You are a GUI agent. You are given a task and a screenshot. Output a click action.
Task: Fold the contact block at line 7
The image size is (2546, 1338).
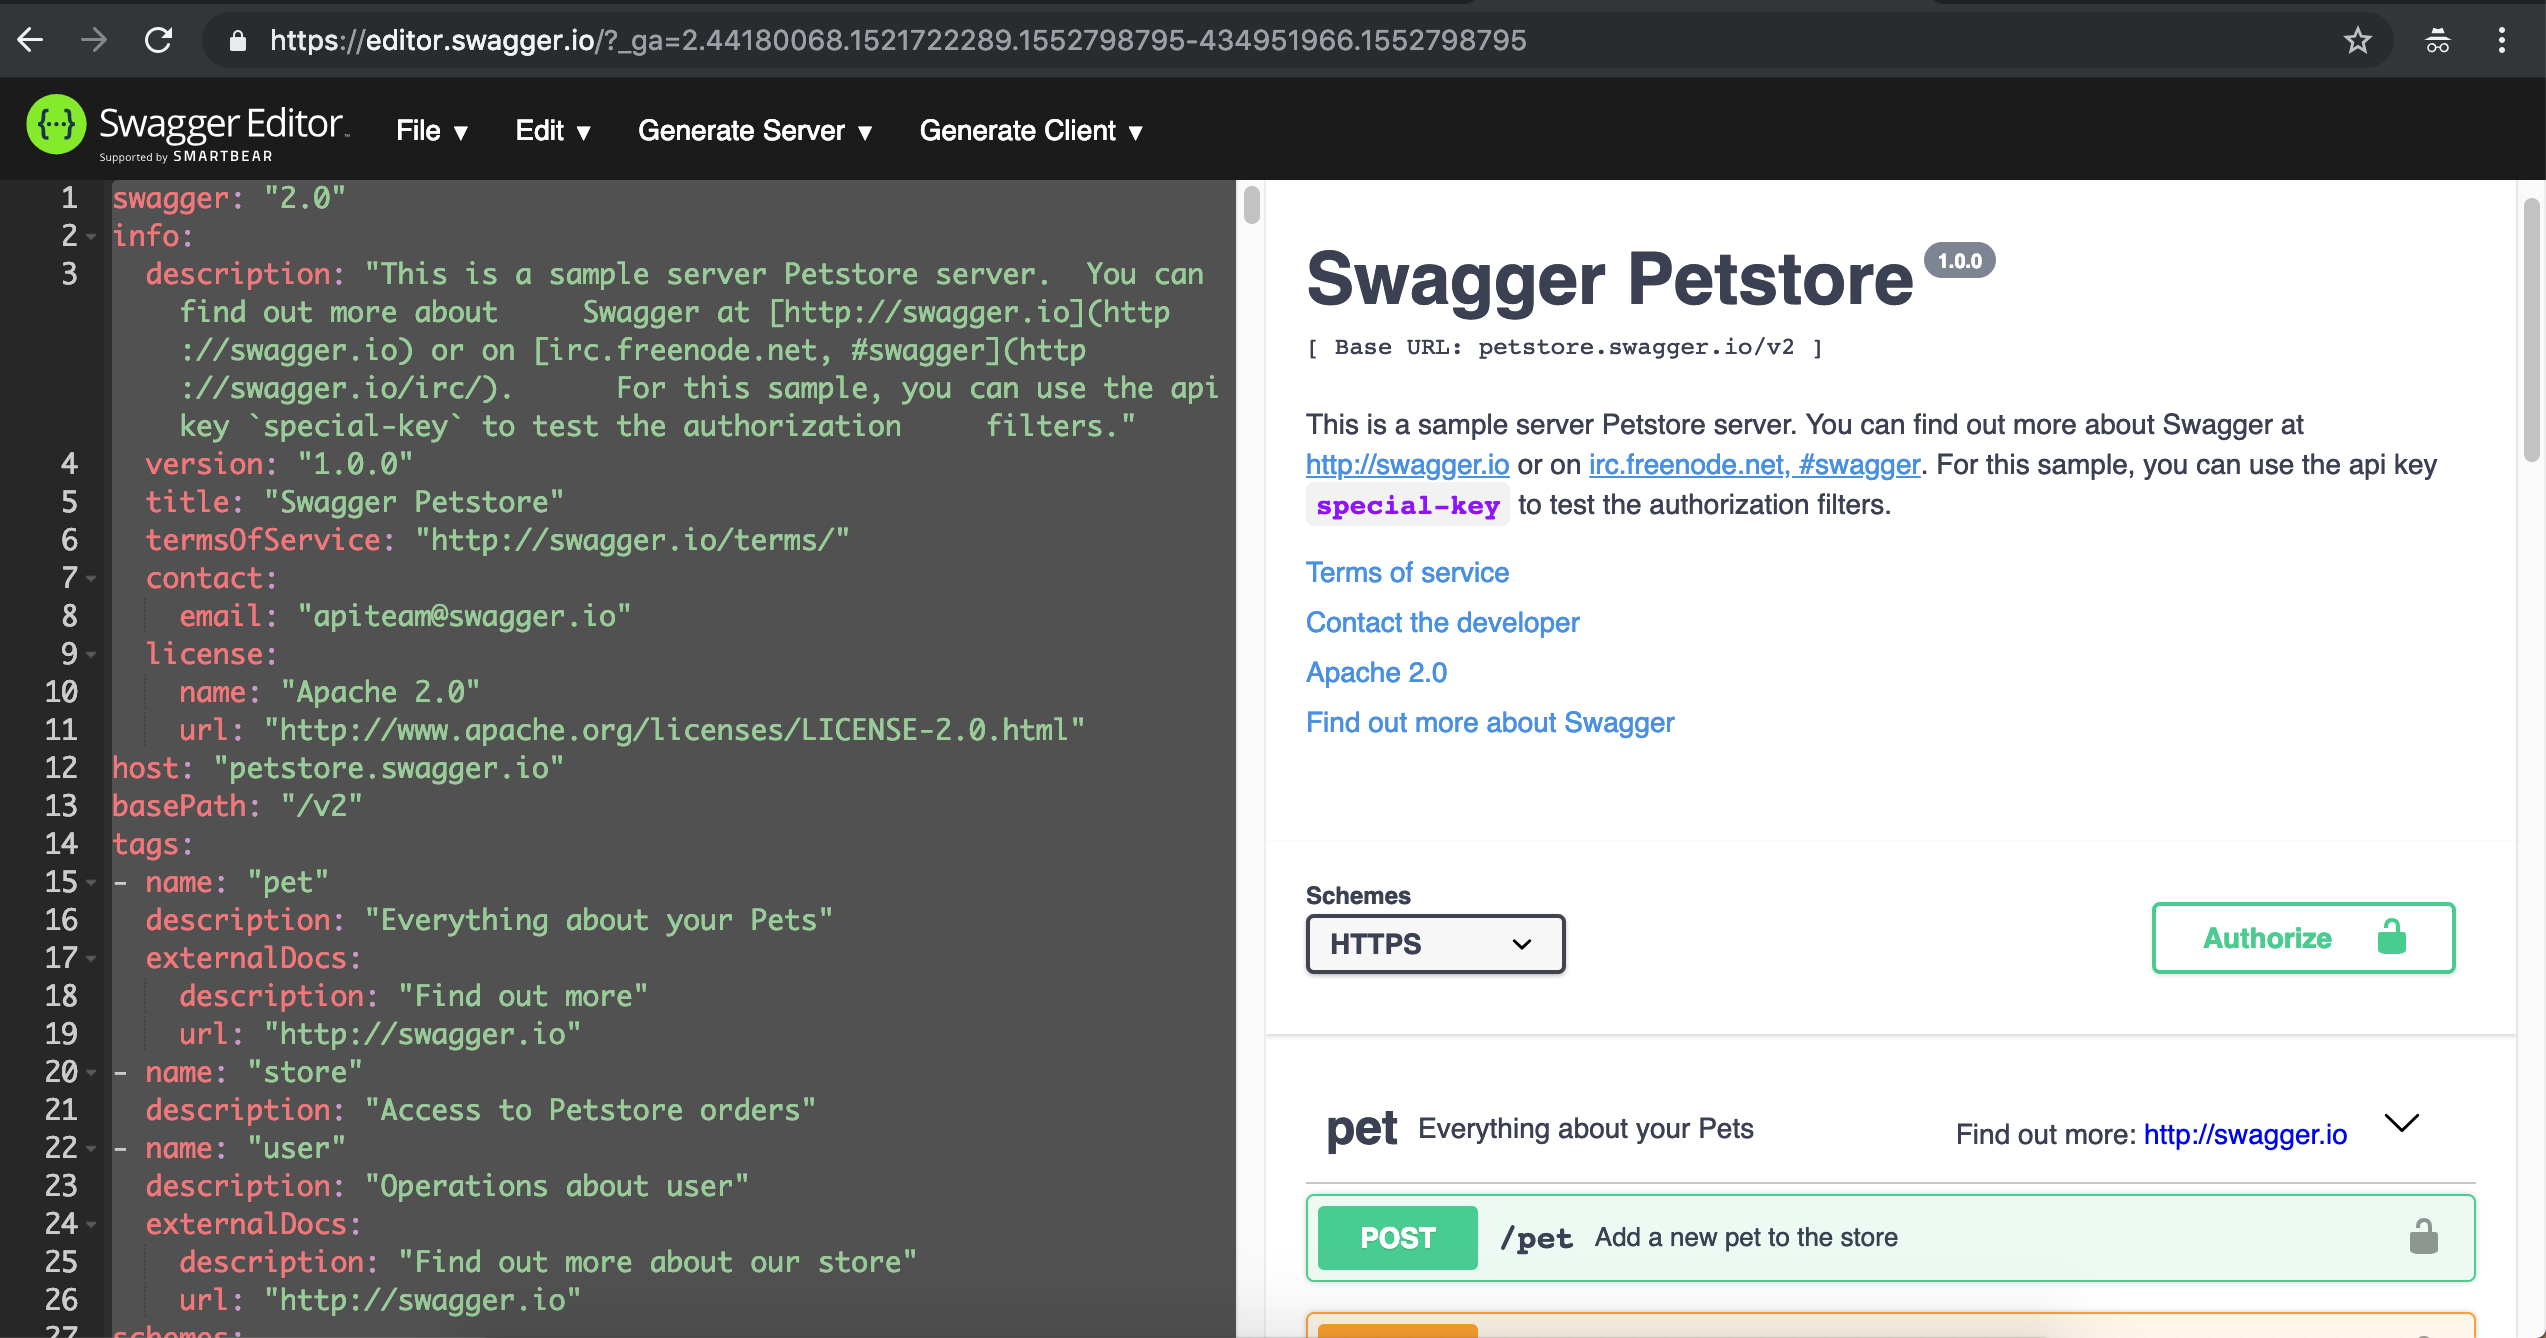[x=91, y=579]
